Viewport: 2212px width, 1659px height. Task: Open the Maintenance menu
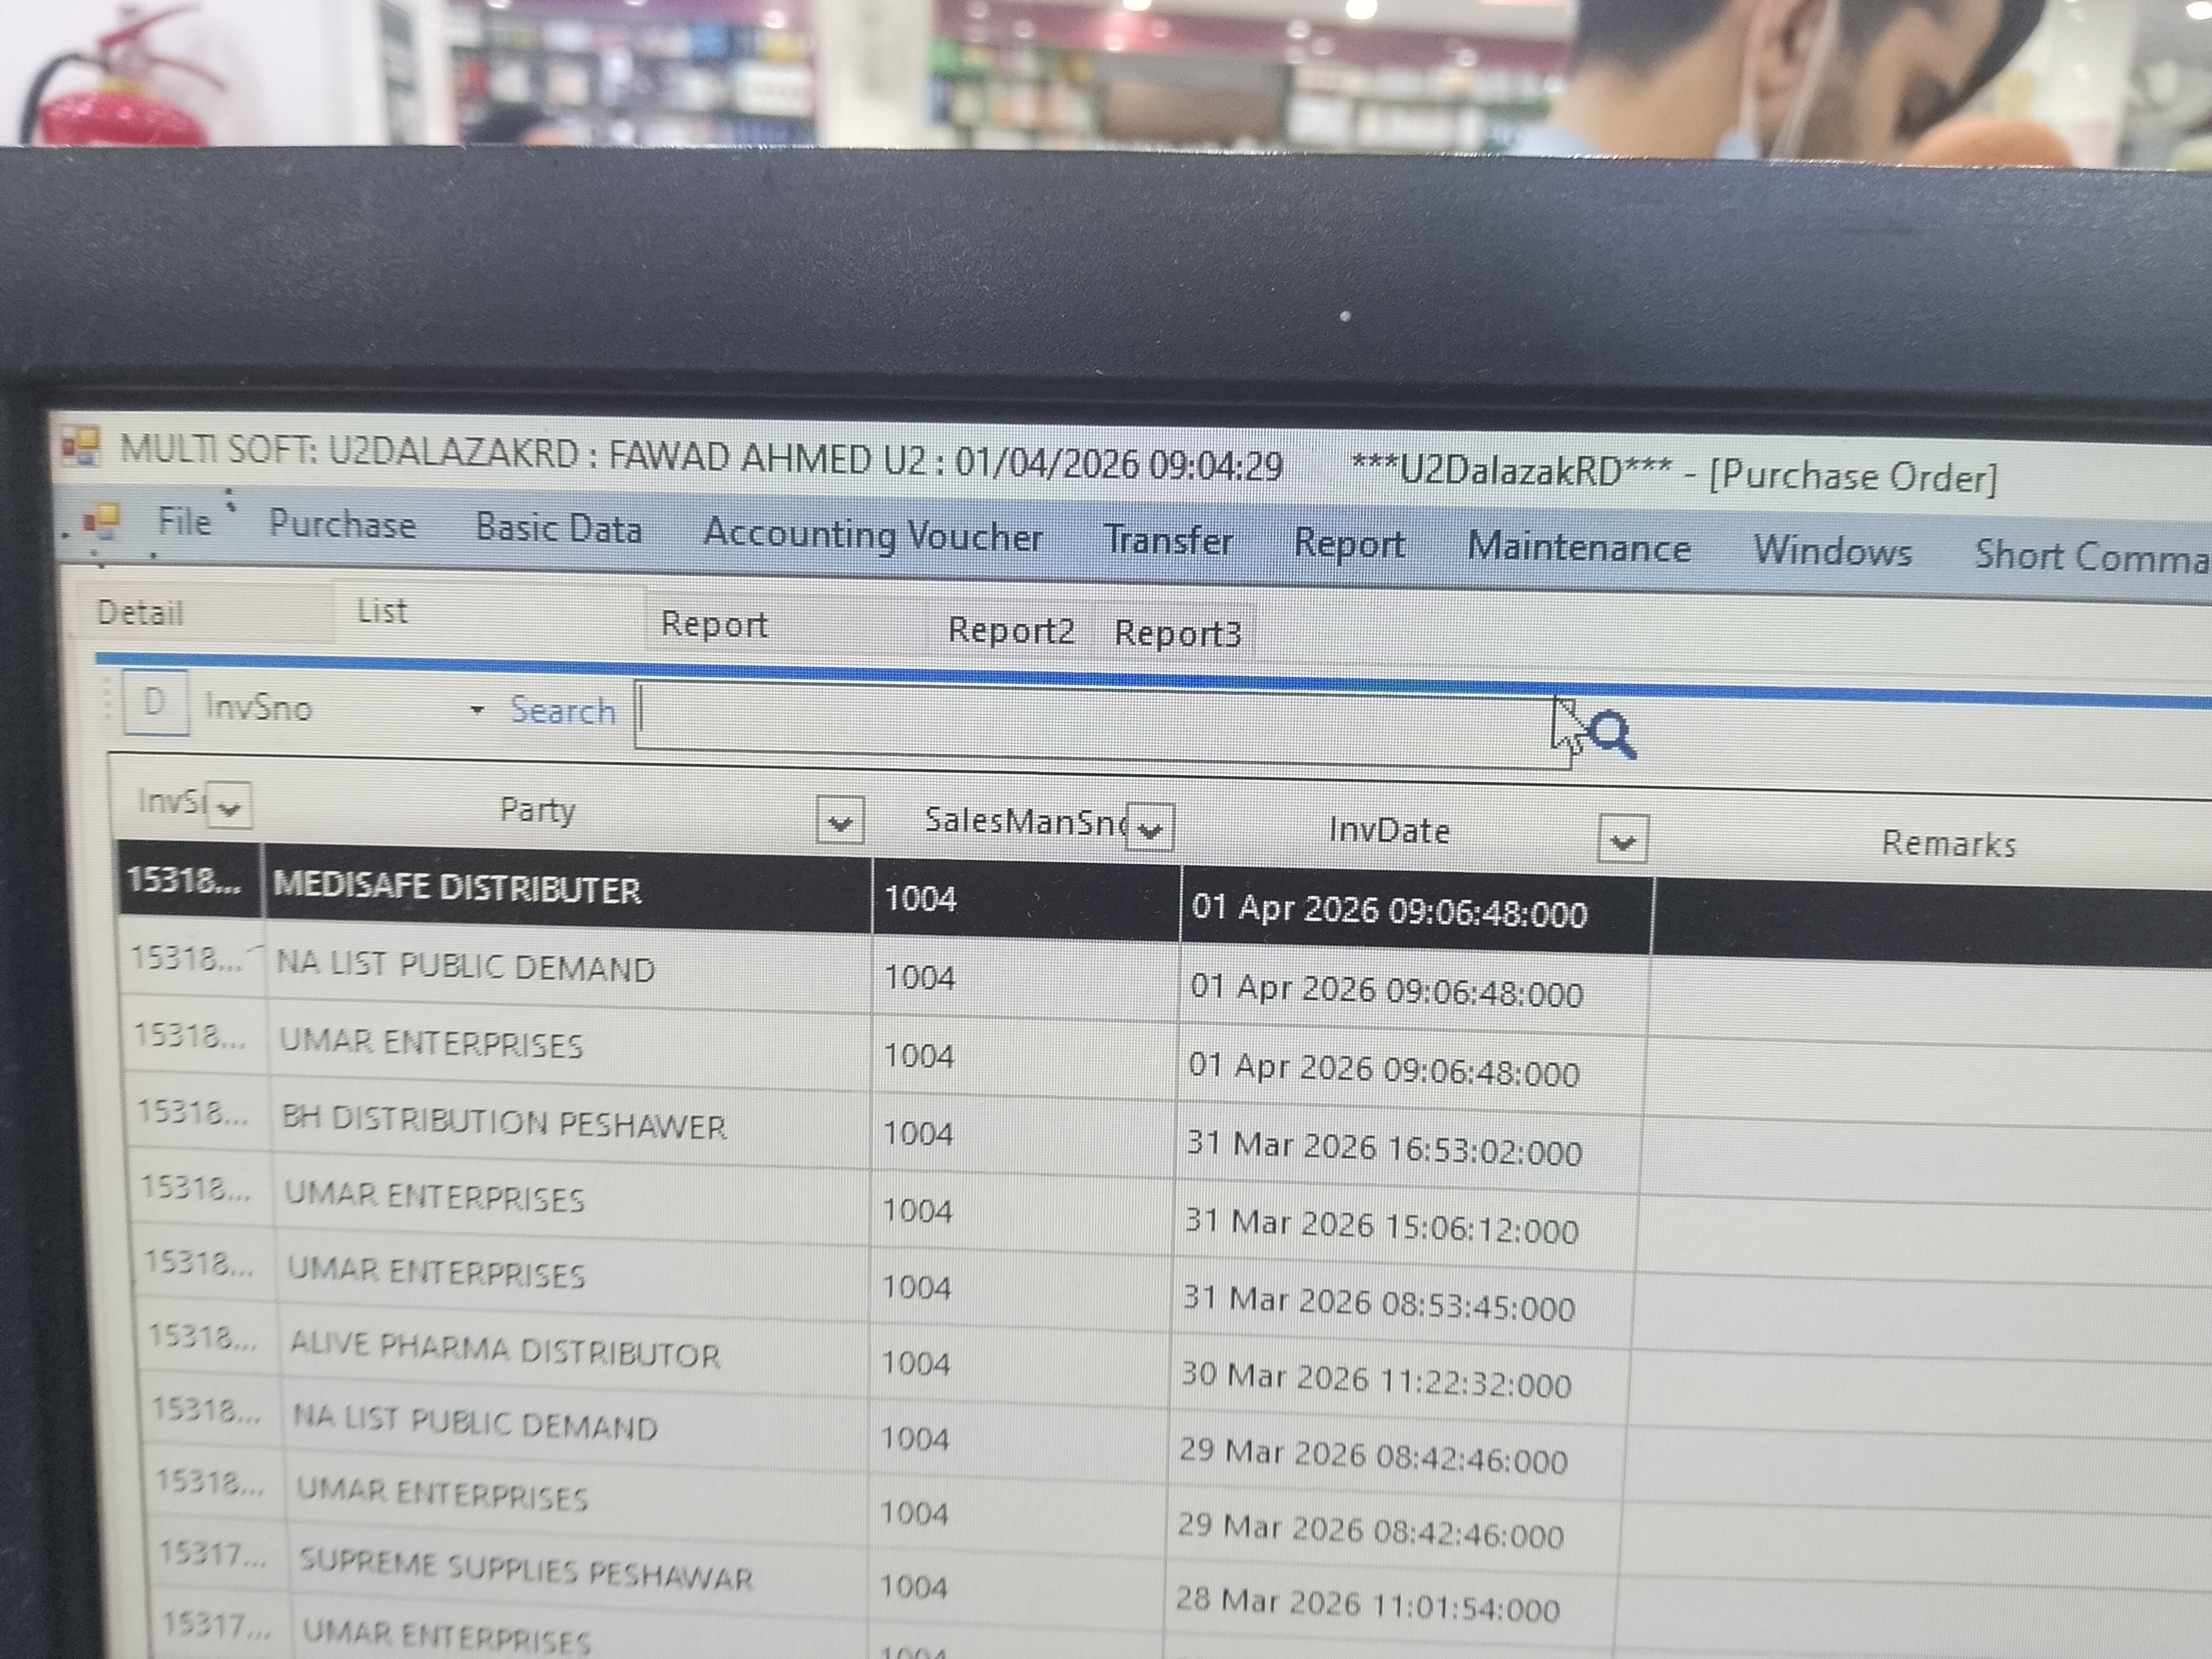click(1579, 547)
